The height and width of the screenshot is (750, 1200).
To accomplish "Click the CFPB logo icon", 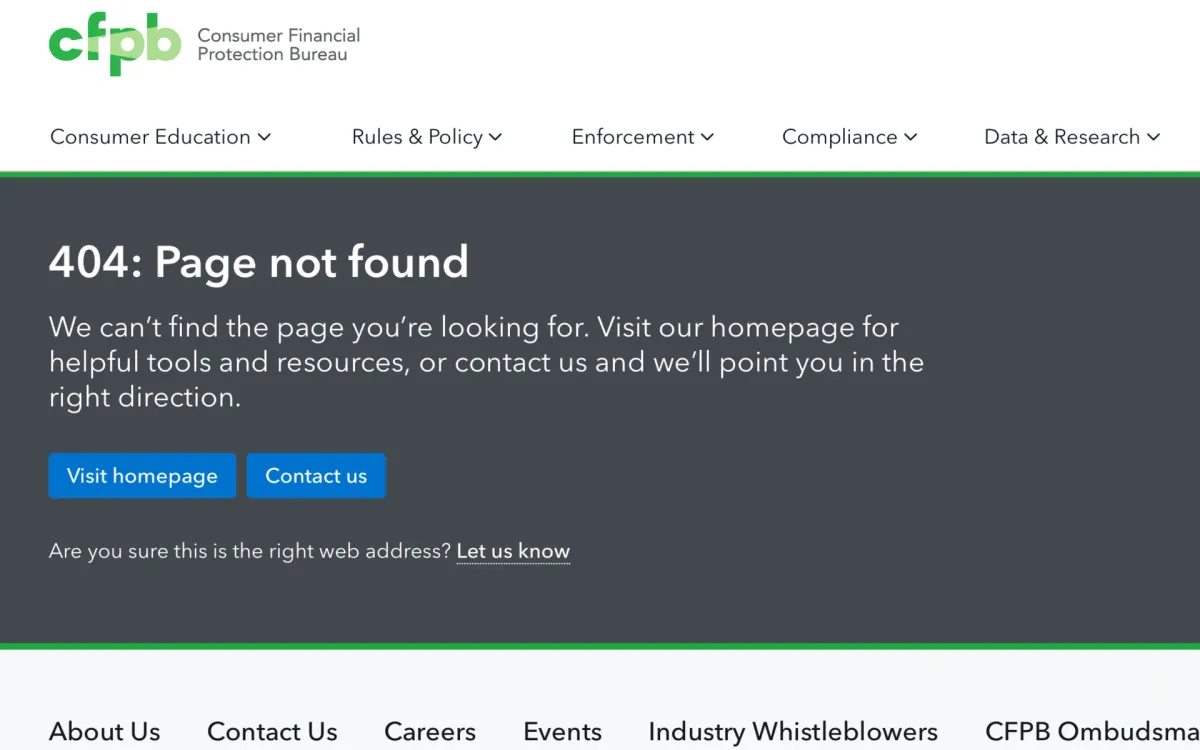I will pos(113,44).
